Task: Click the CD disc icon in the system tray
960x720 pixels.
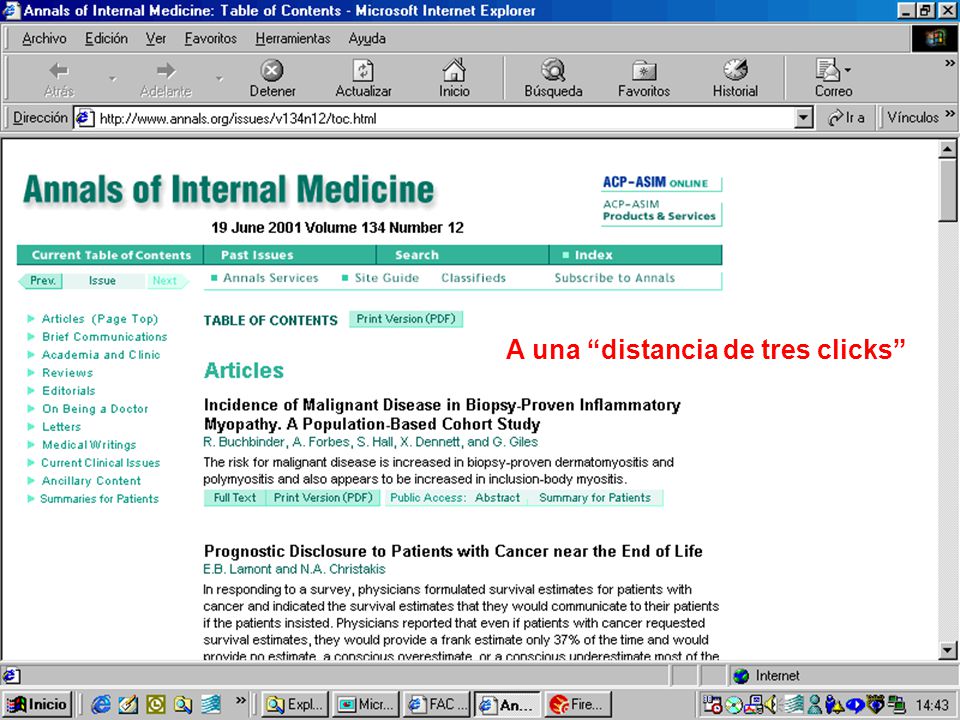Action: 734,705
